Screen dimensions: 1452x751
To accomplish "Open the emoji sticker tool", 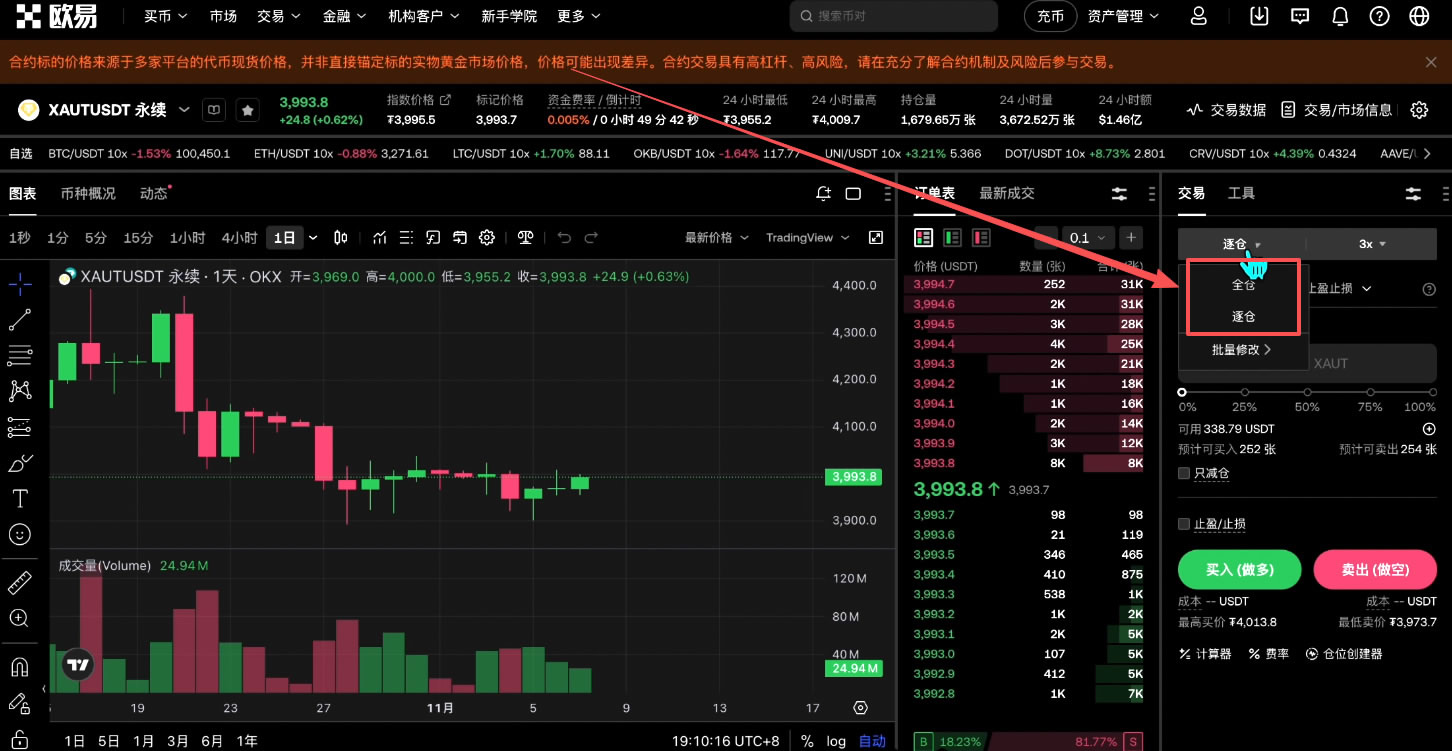I will pyautogui.click(x=20, y=534).
